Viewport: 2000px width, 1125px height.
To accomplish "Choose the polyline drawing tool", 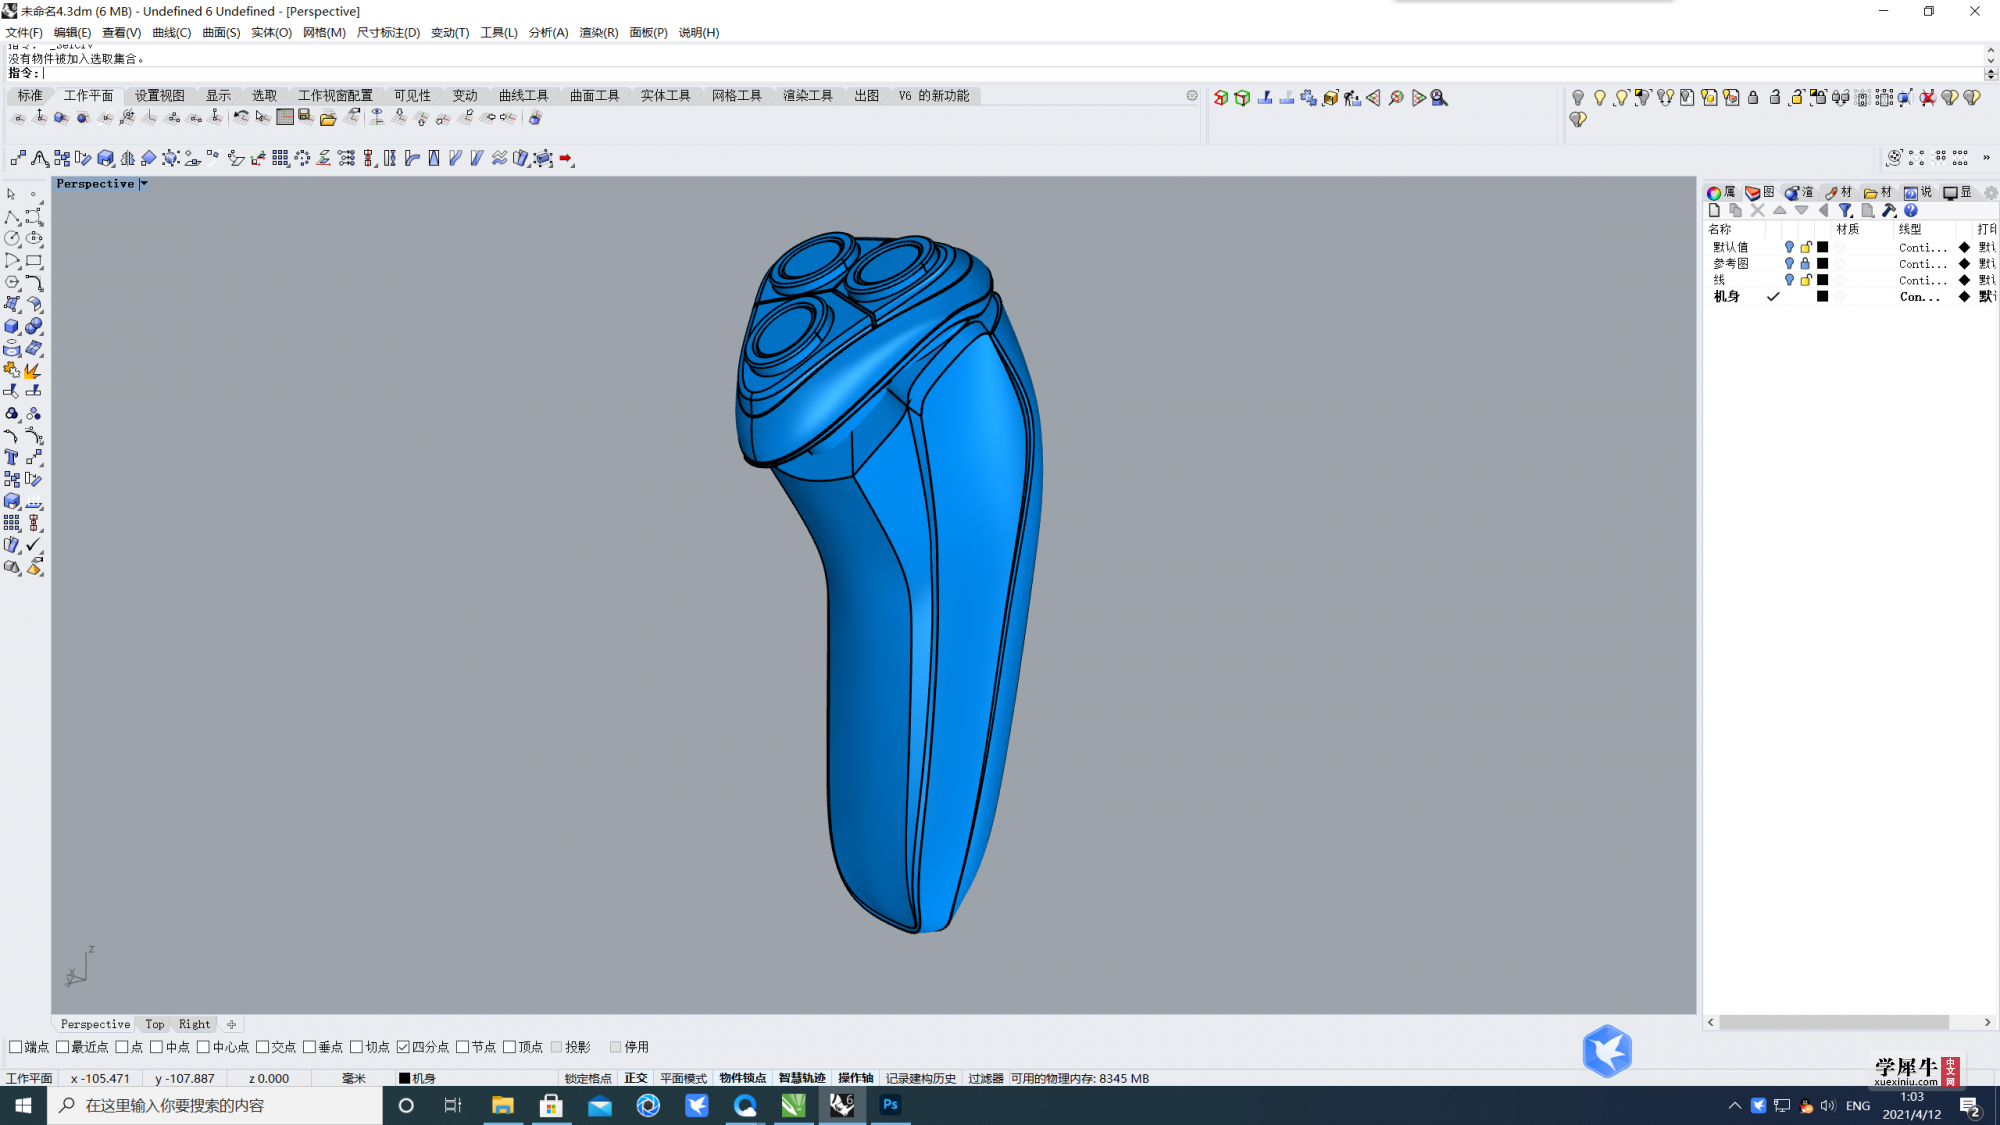I will pos(12,217).
